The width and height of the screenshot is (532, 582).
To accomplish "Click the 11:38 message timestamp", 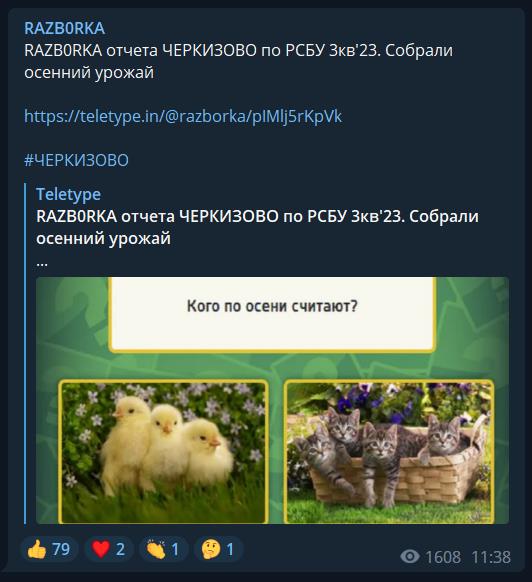I will pos(491,557).
